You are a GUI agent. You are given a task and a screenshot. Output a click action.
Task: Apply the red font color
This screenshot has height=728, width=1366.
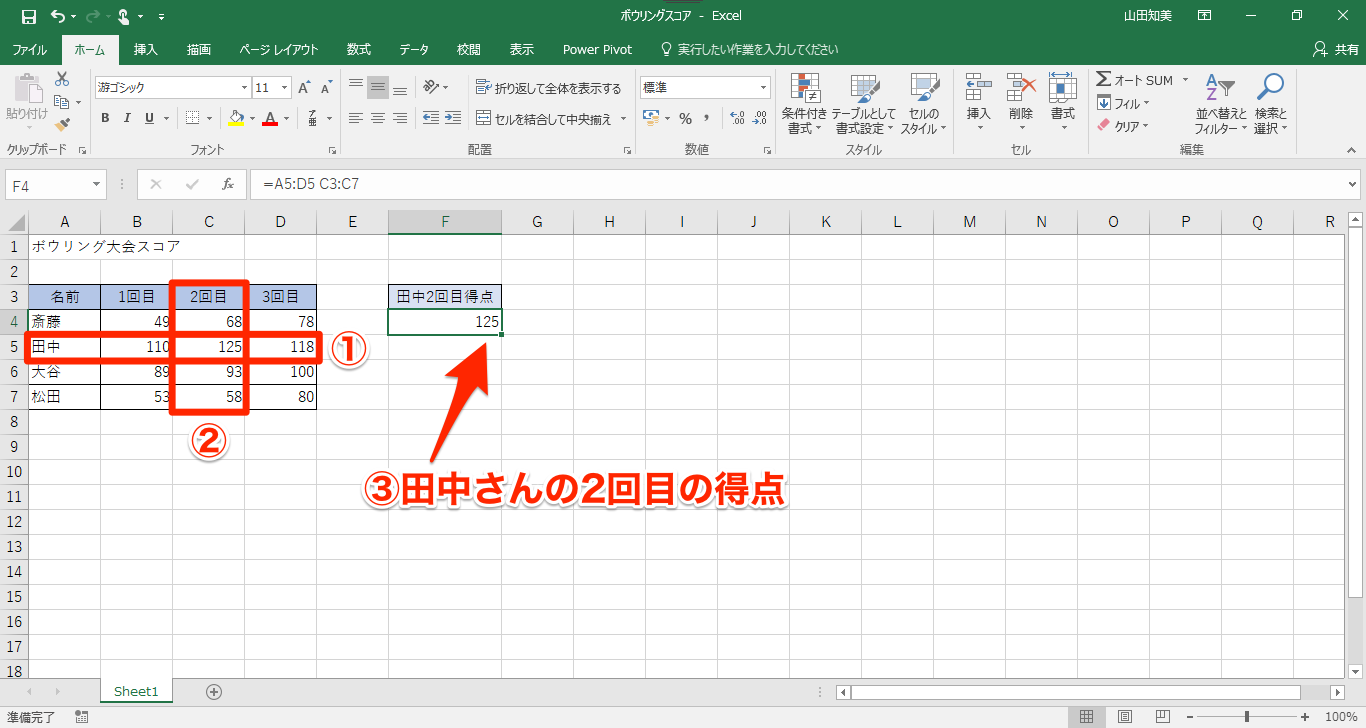269,118
